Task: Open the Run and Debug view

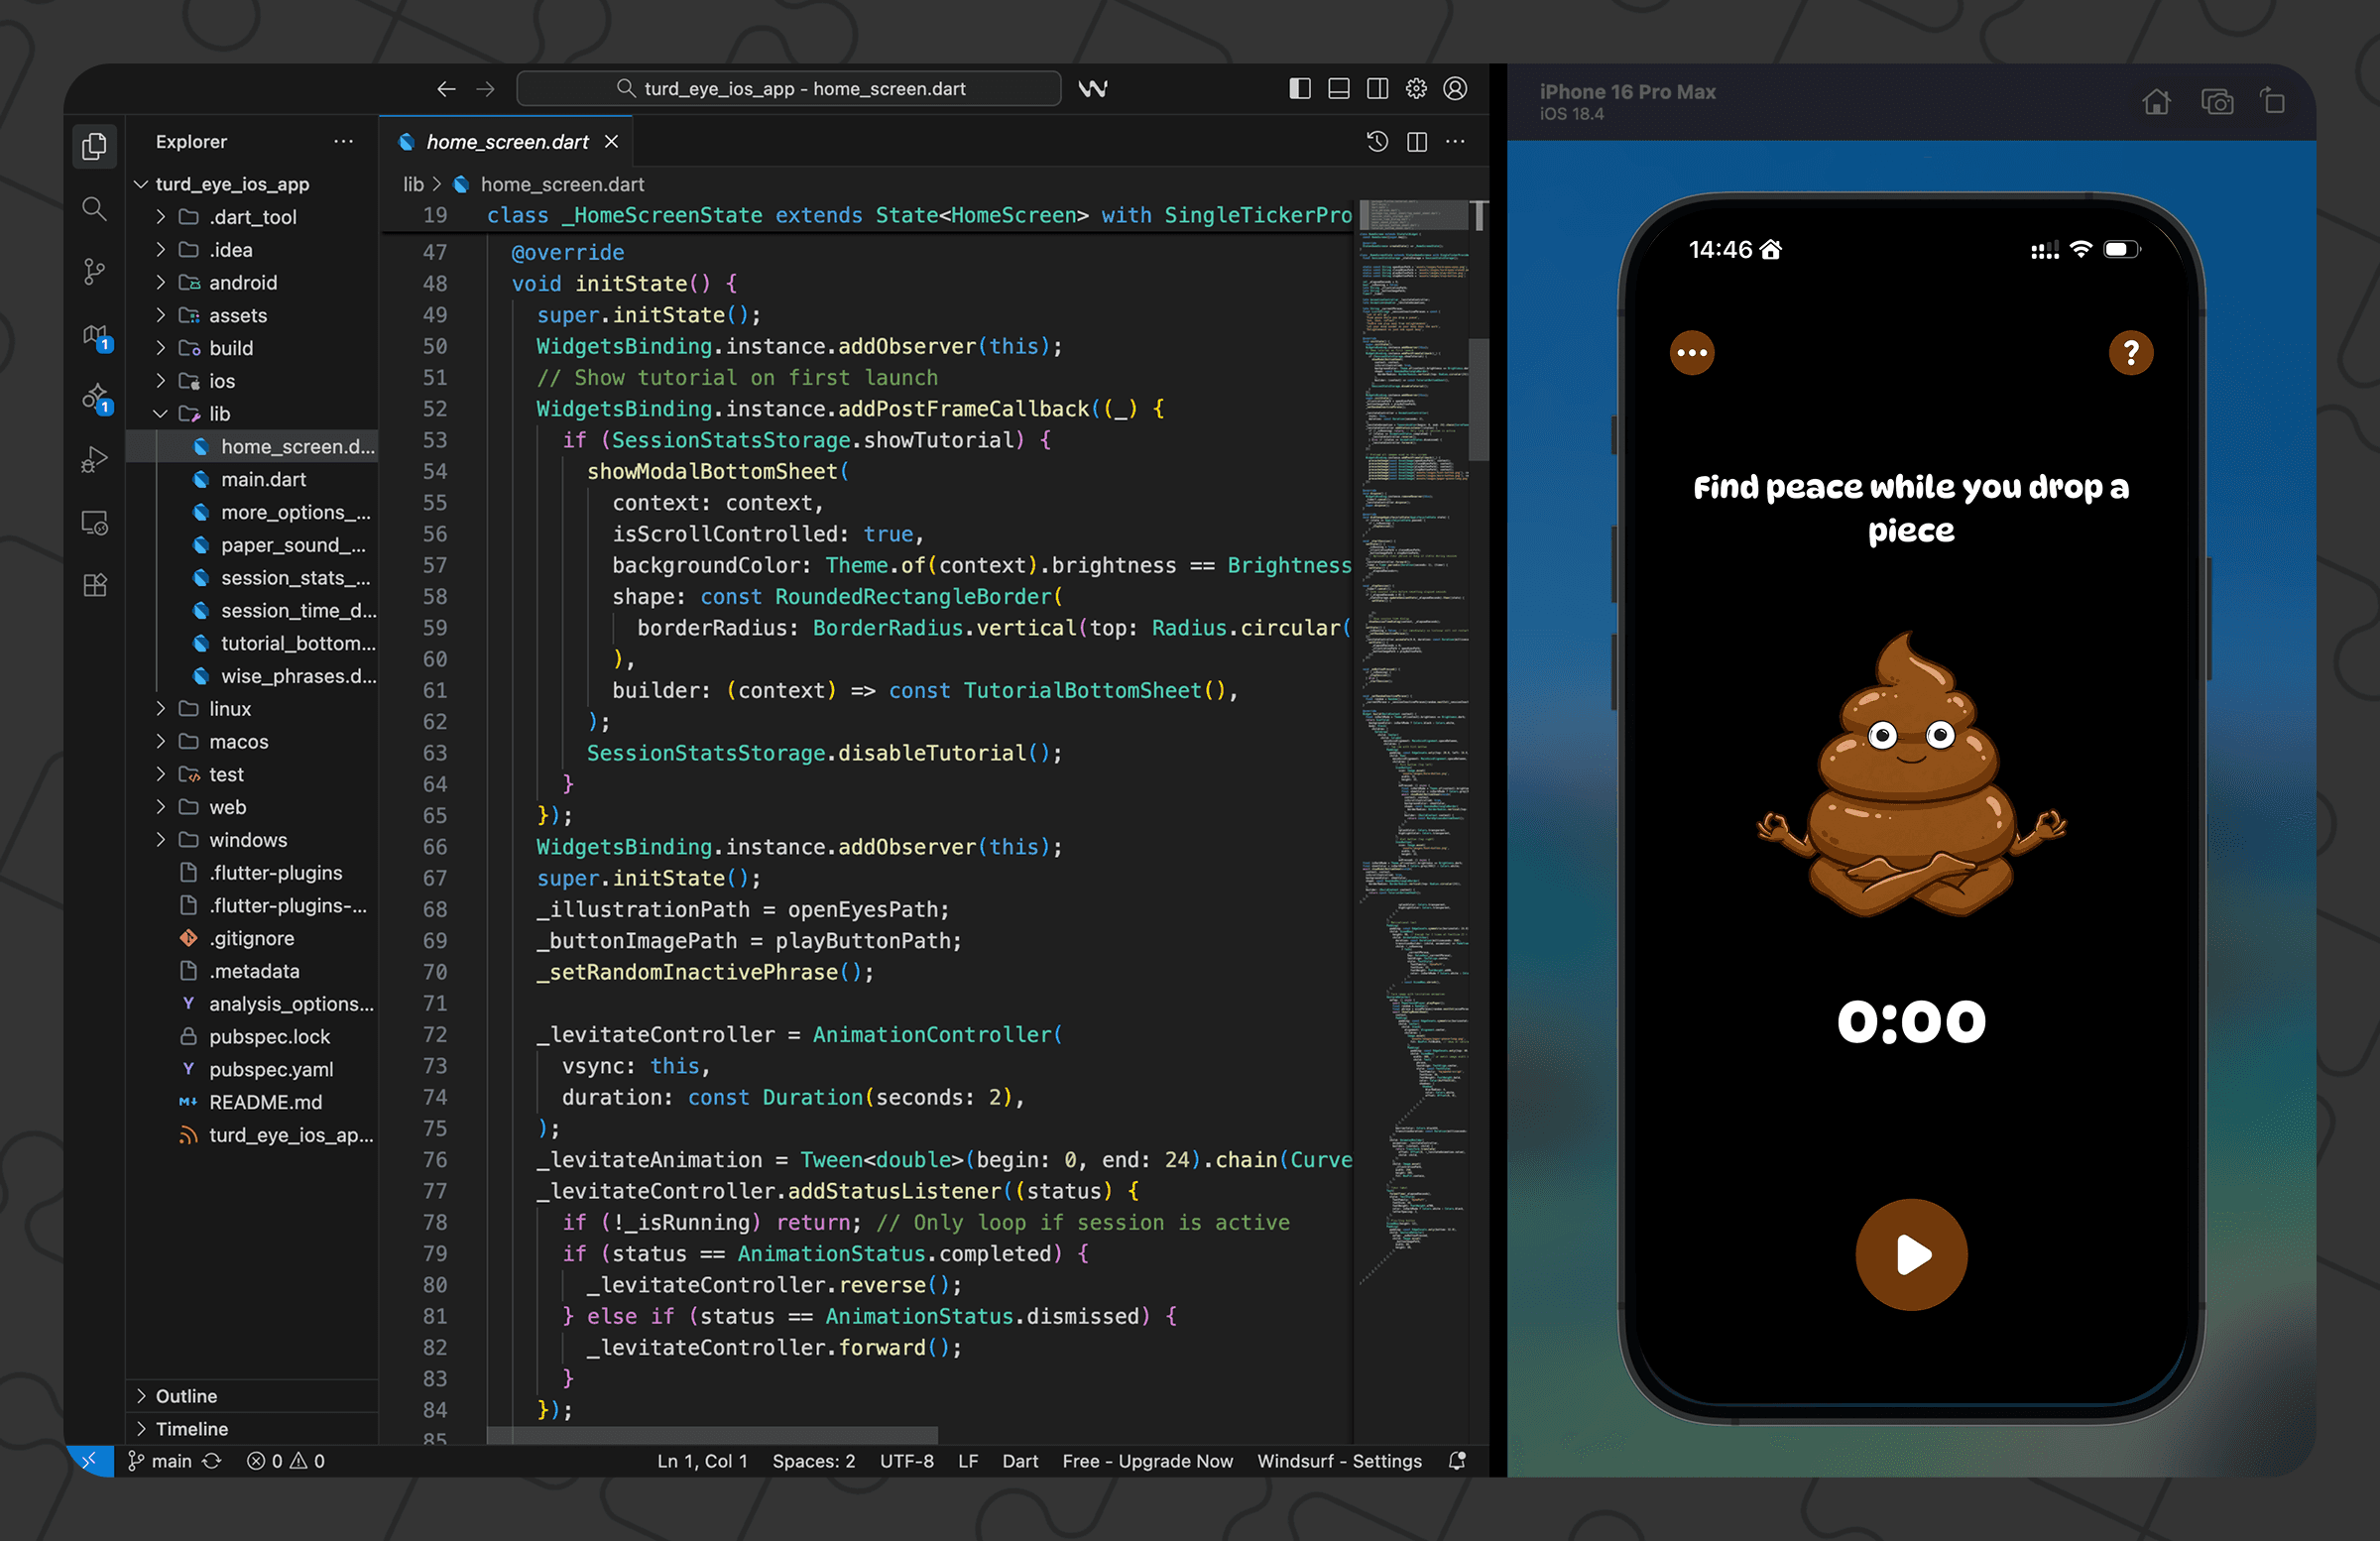Action: coord(93,459)
